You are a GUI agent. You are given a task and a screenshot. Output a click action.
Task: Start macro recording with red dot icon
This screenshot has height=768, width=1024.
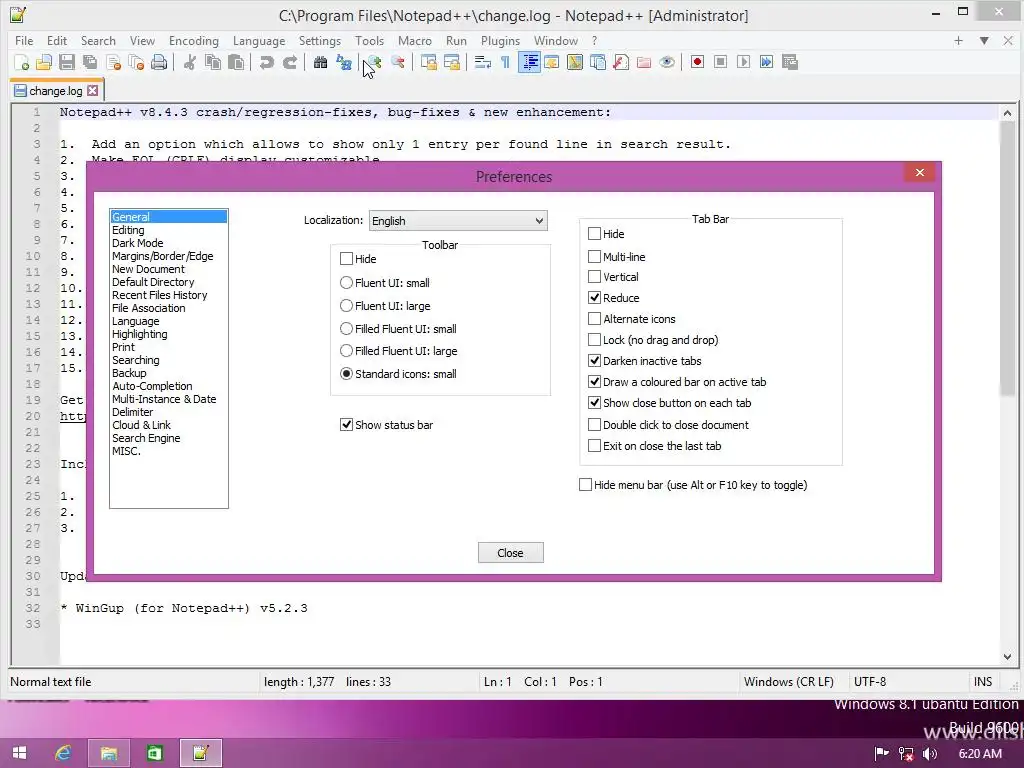click(697, 62)
